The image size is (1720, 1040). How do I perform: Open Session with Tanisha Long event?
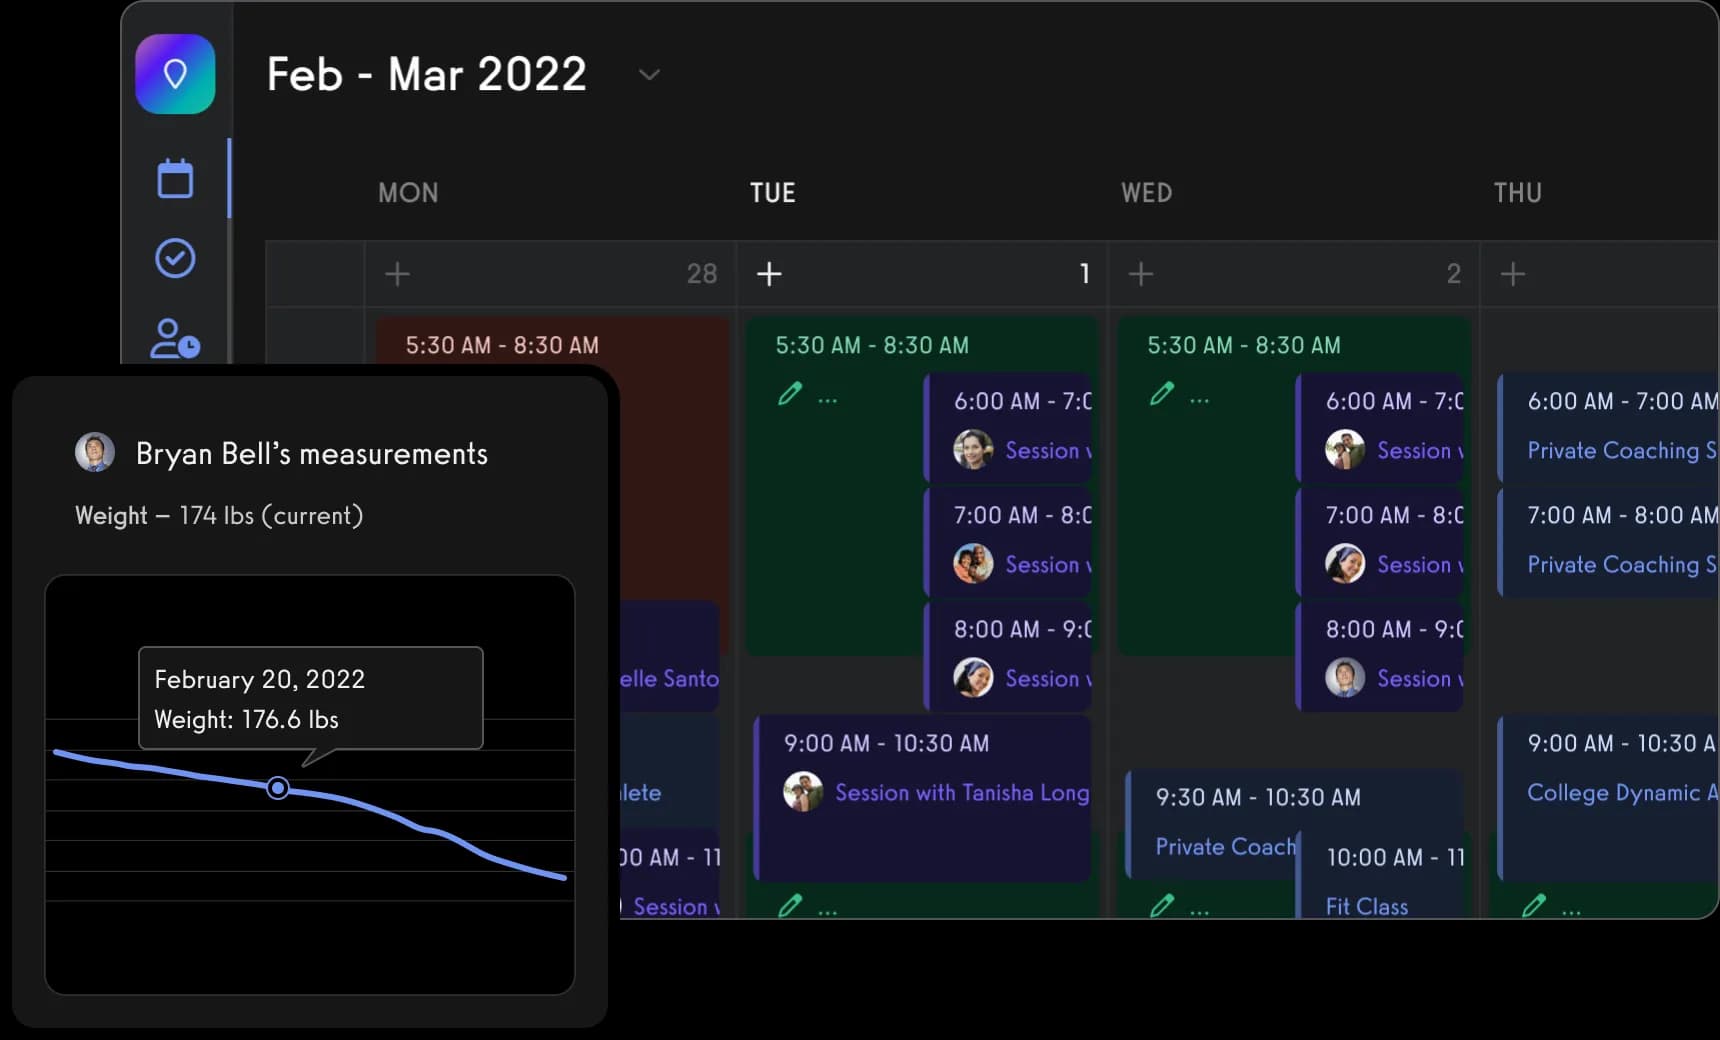923,798
